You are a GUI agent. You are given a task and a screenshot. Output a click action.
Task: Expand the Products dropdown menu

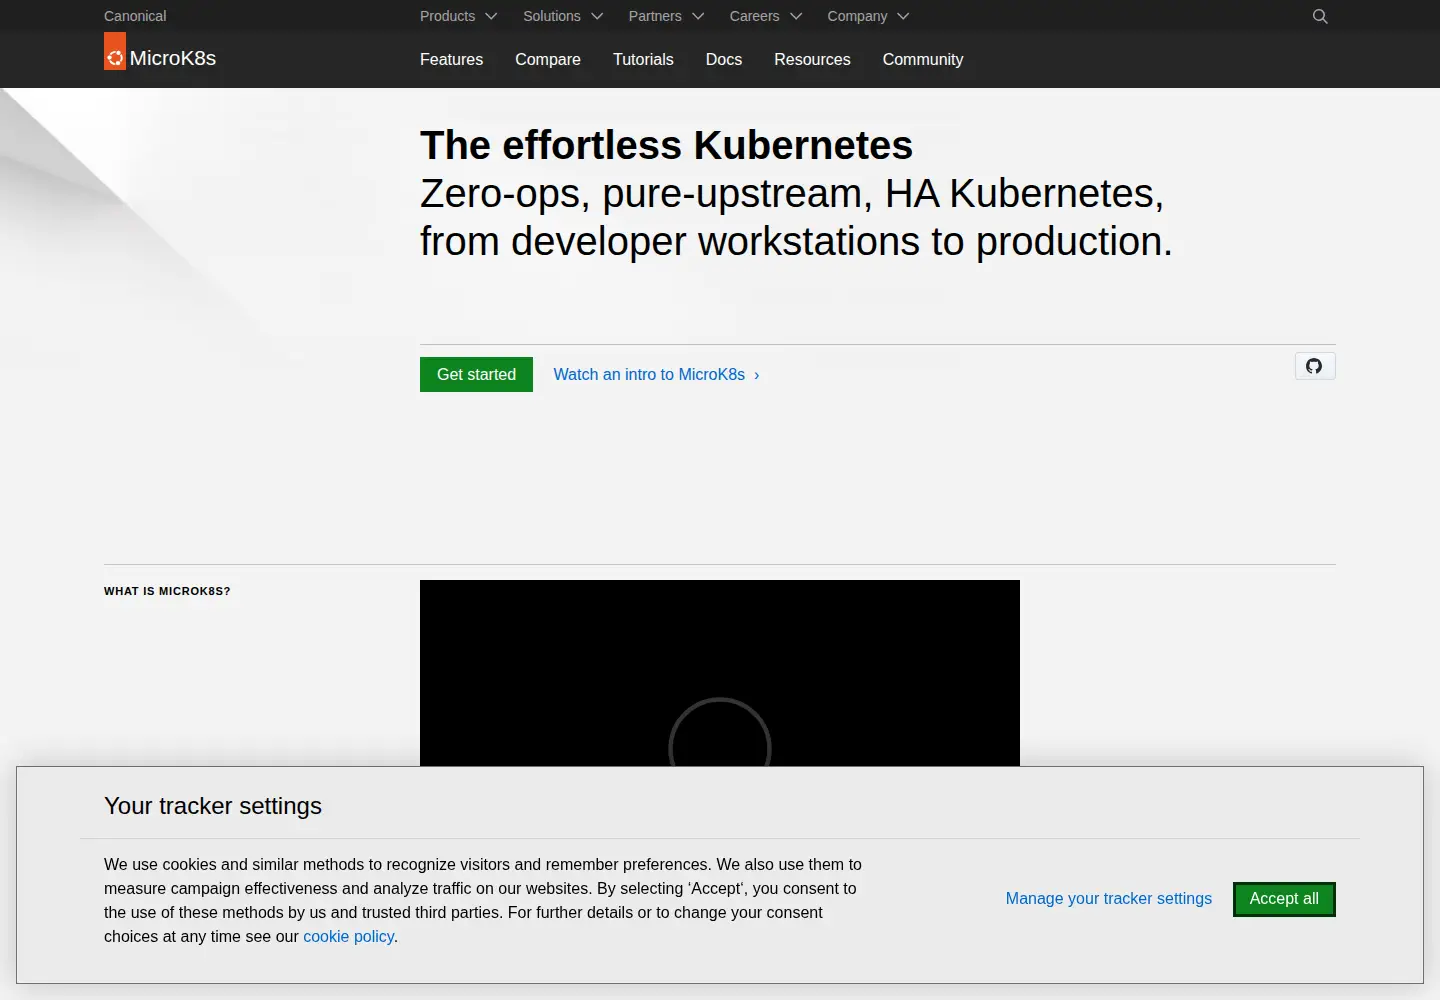[x=458, y=16]
